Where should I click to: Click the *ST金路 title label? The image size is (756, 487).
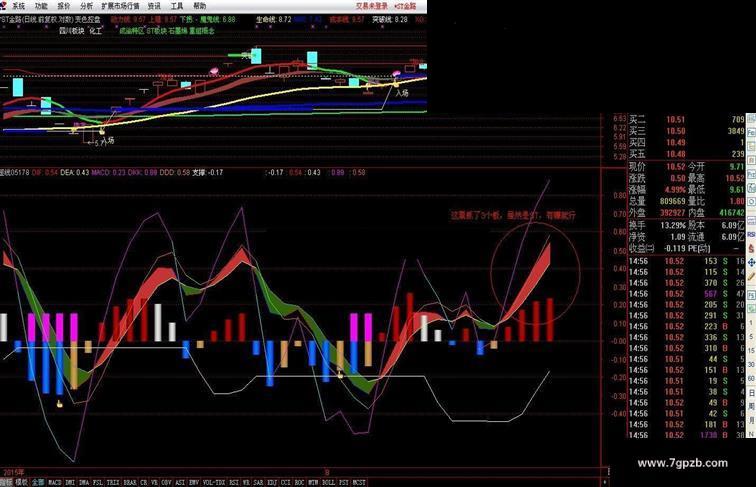tap(405, 6)
